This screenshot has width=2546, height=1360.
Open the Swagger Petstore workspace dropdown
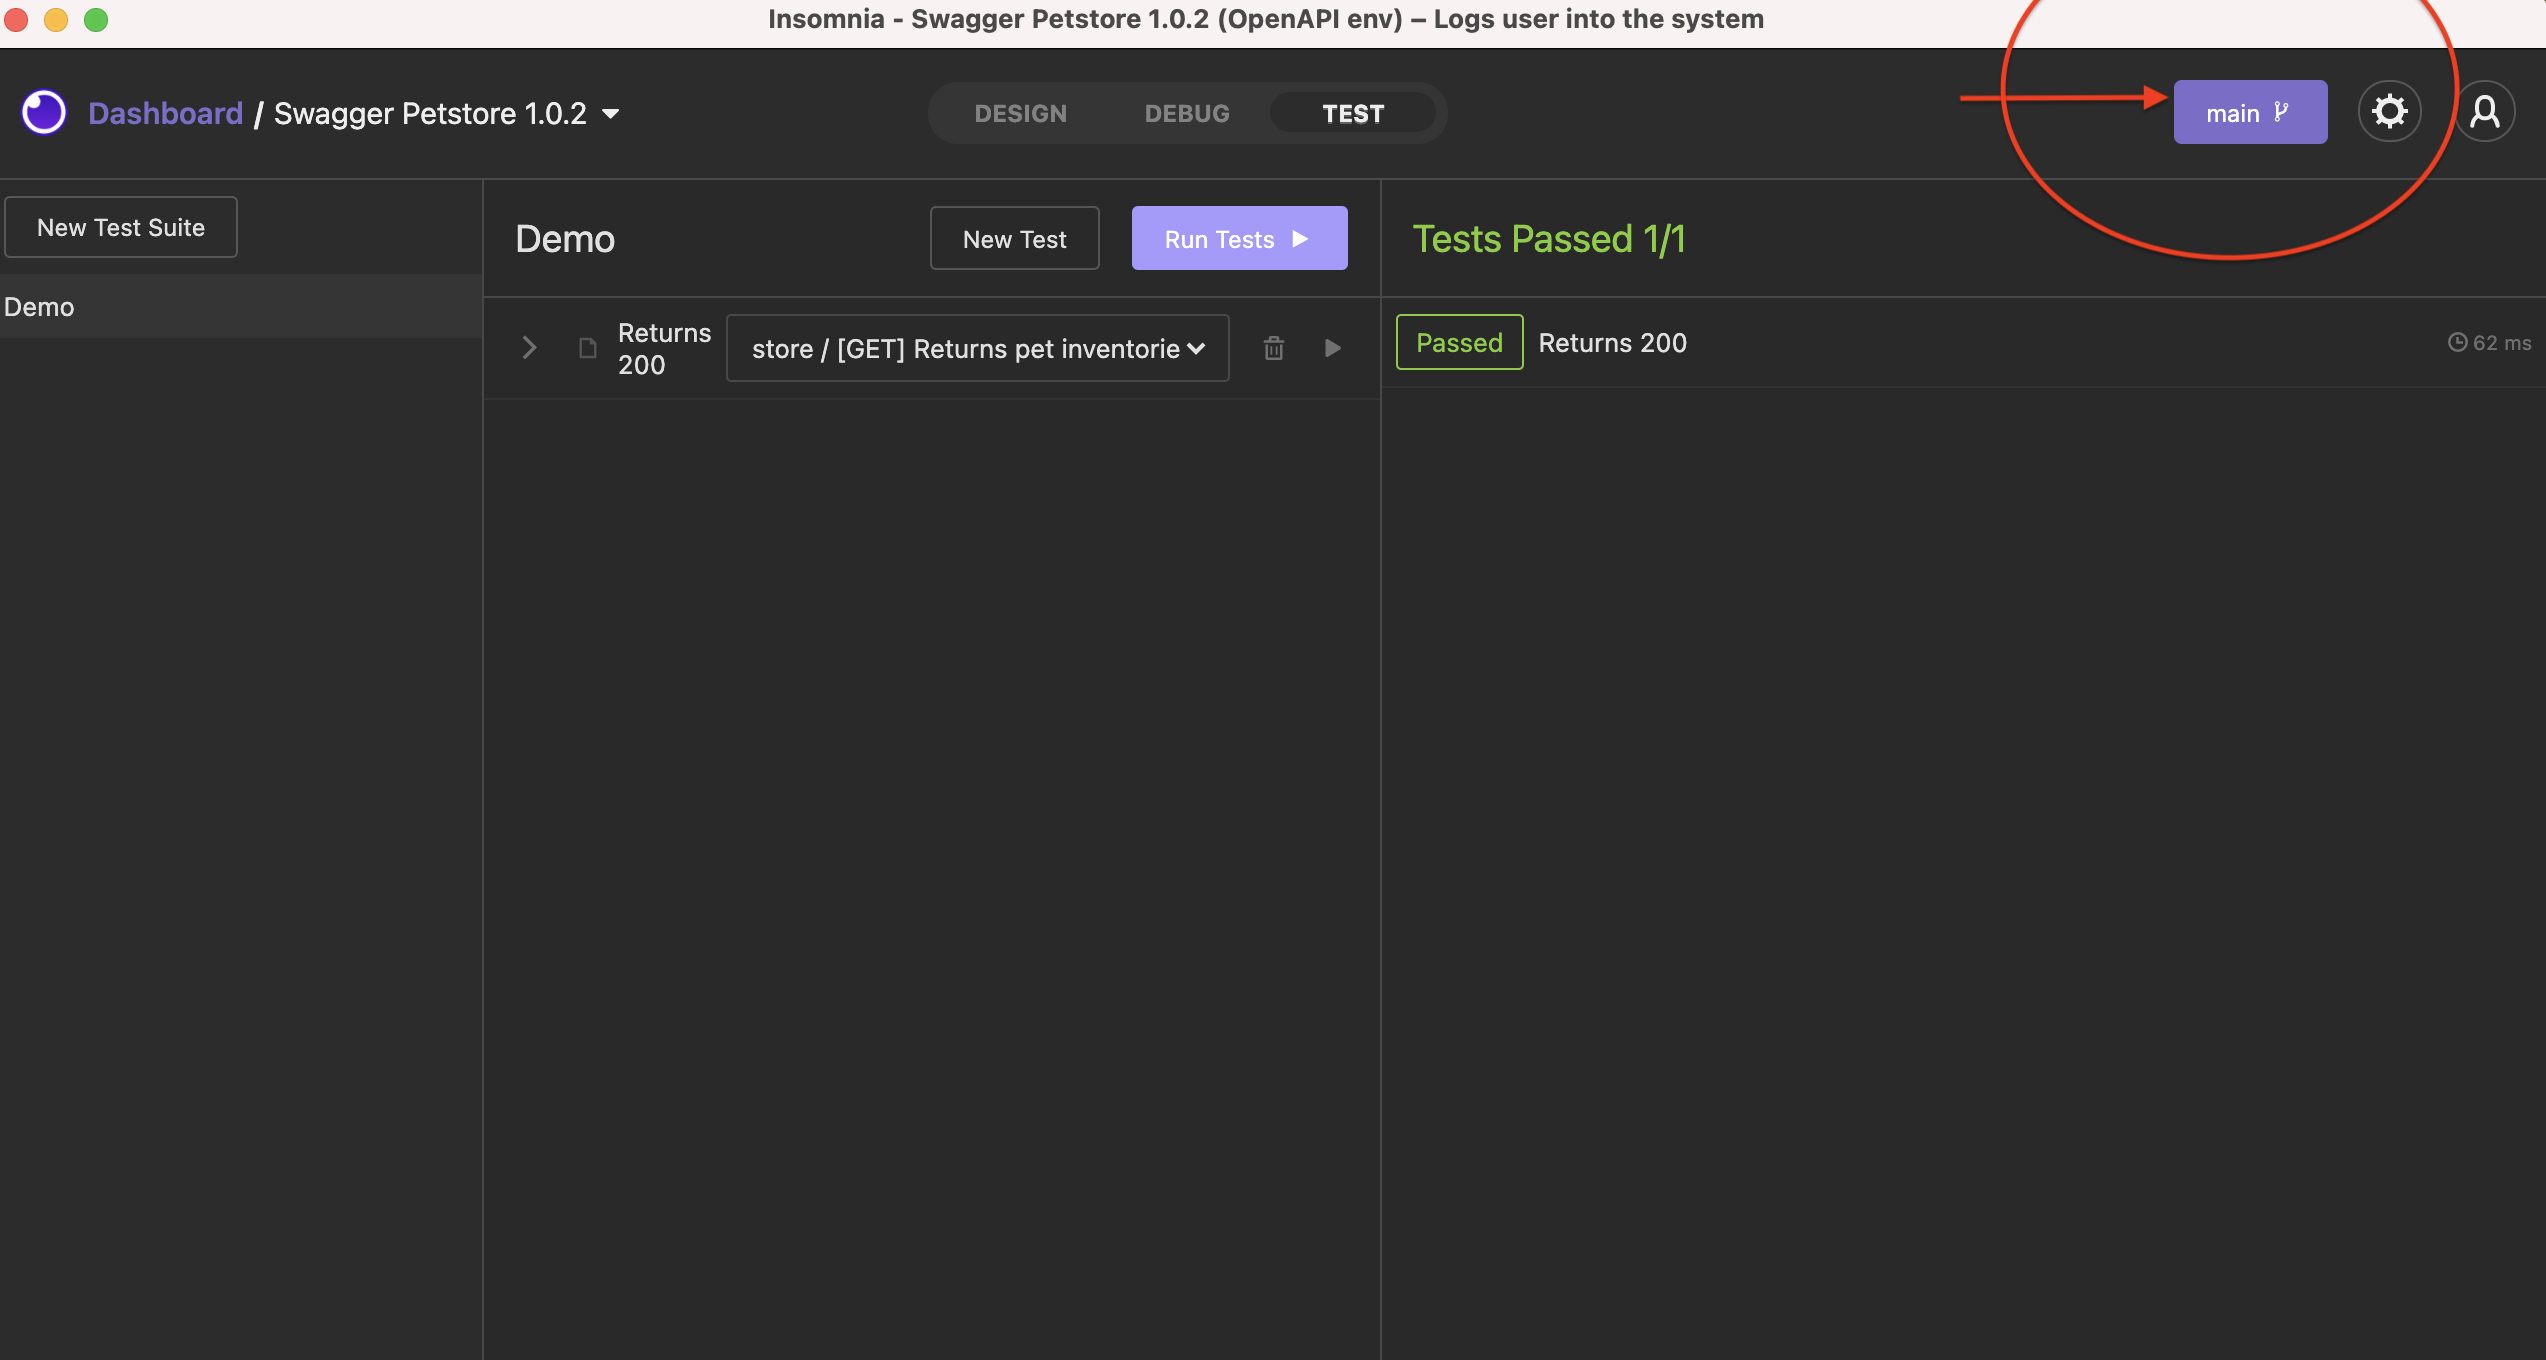click(611, 113)
